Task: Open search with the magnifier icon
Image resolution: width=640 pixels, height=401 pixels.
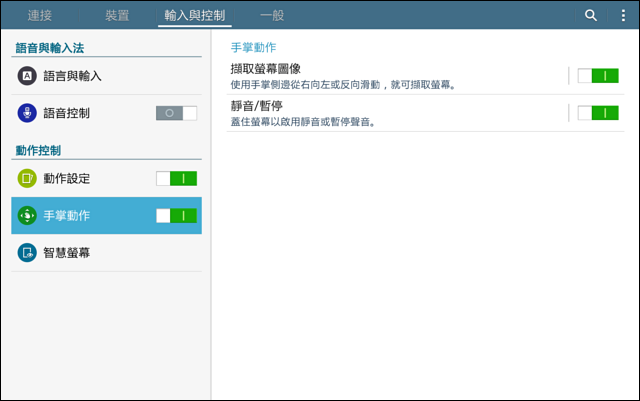Action: (591, 16)
